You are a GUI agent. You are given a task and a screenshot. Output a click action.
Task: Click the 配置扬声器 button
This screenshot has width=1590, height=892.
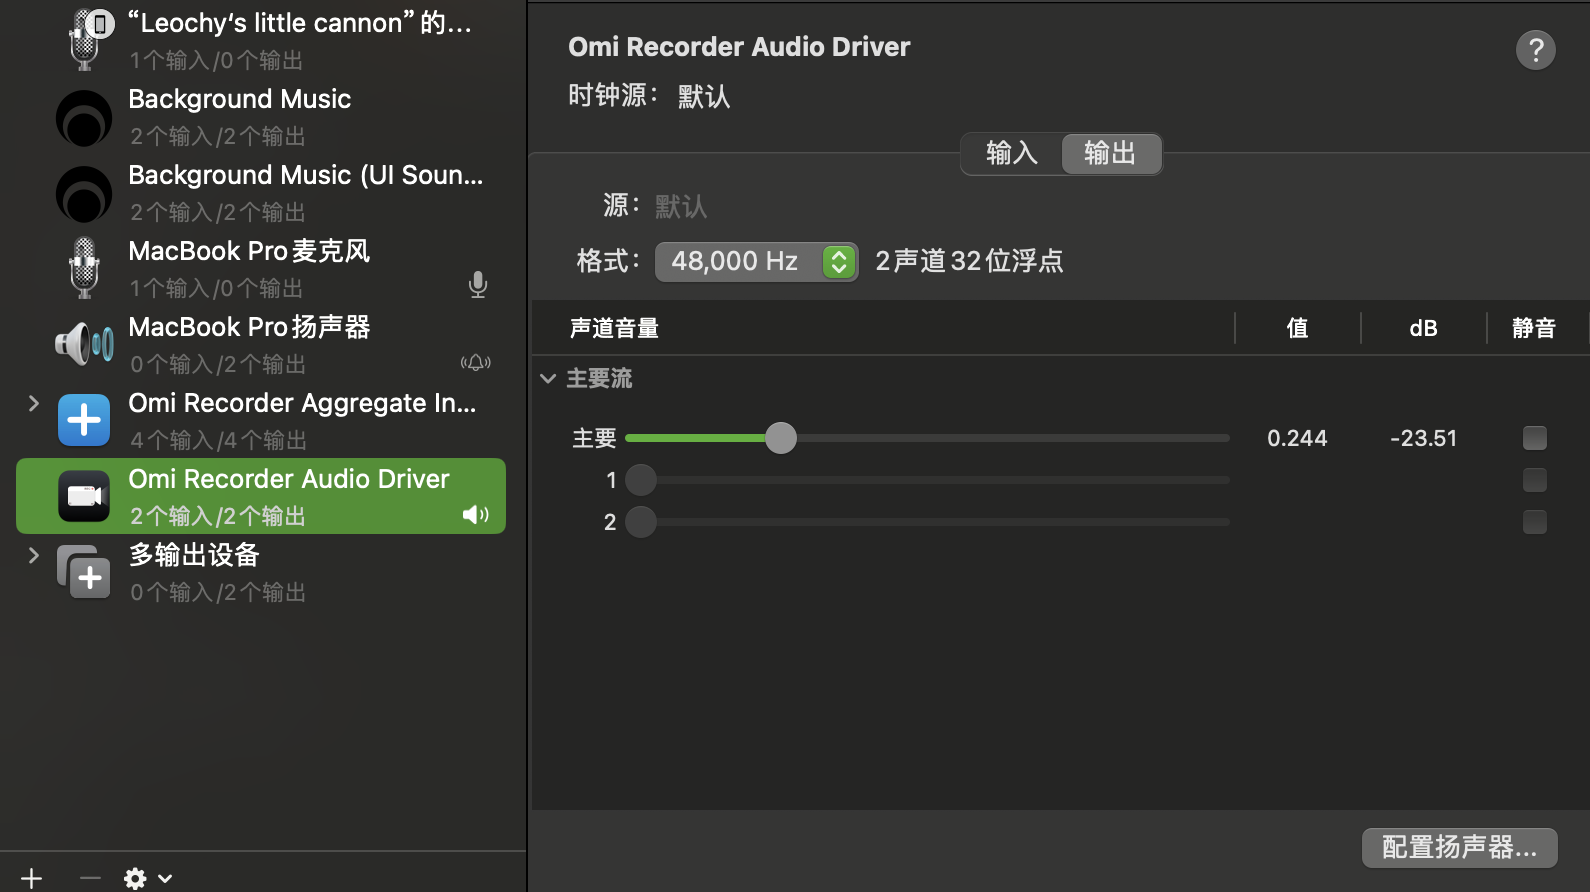coord(1460,848)
